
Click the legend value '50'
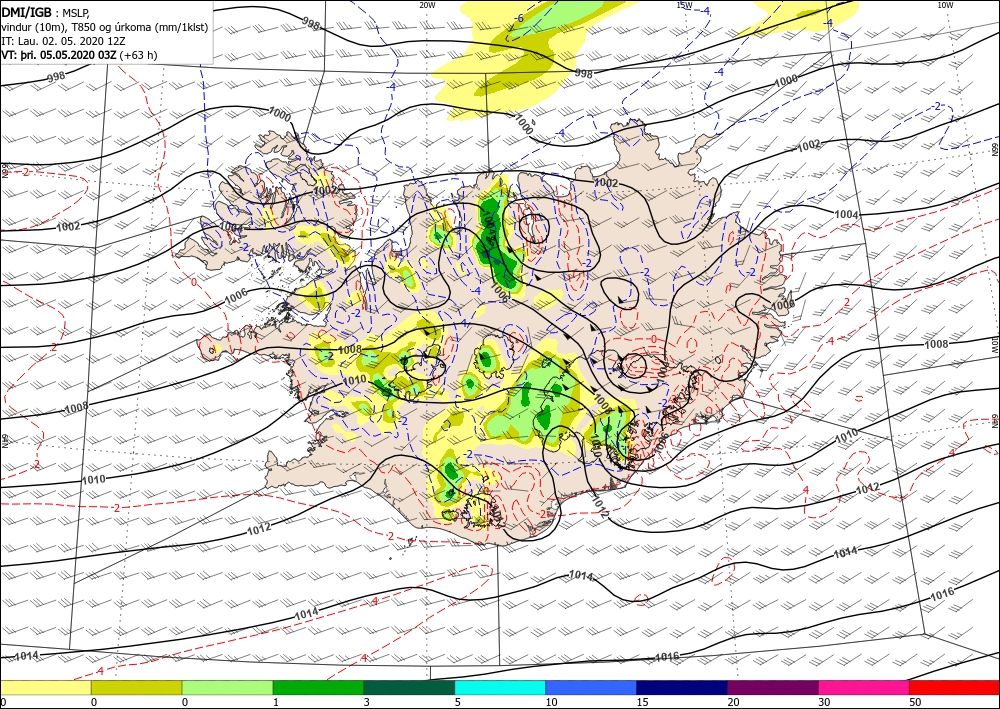point(915,702)
